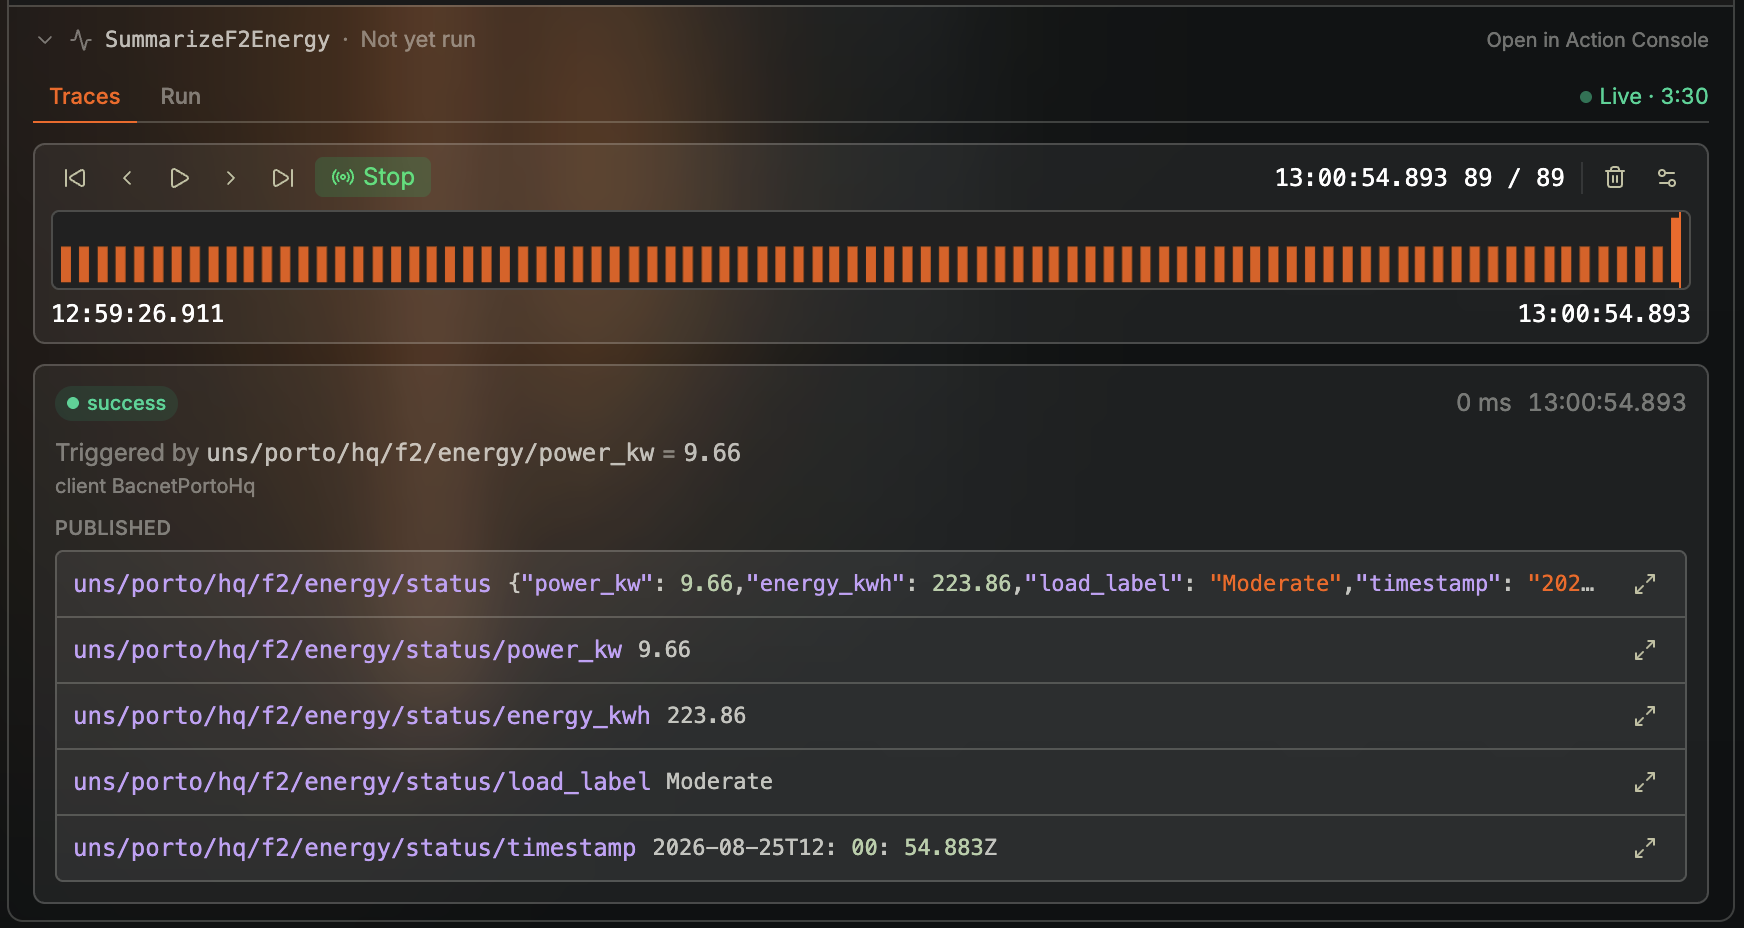Click the PUBLISHED section heading
Image resolution: width=1744 pixels, height=928 pixels.
[113, 528]
